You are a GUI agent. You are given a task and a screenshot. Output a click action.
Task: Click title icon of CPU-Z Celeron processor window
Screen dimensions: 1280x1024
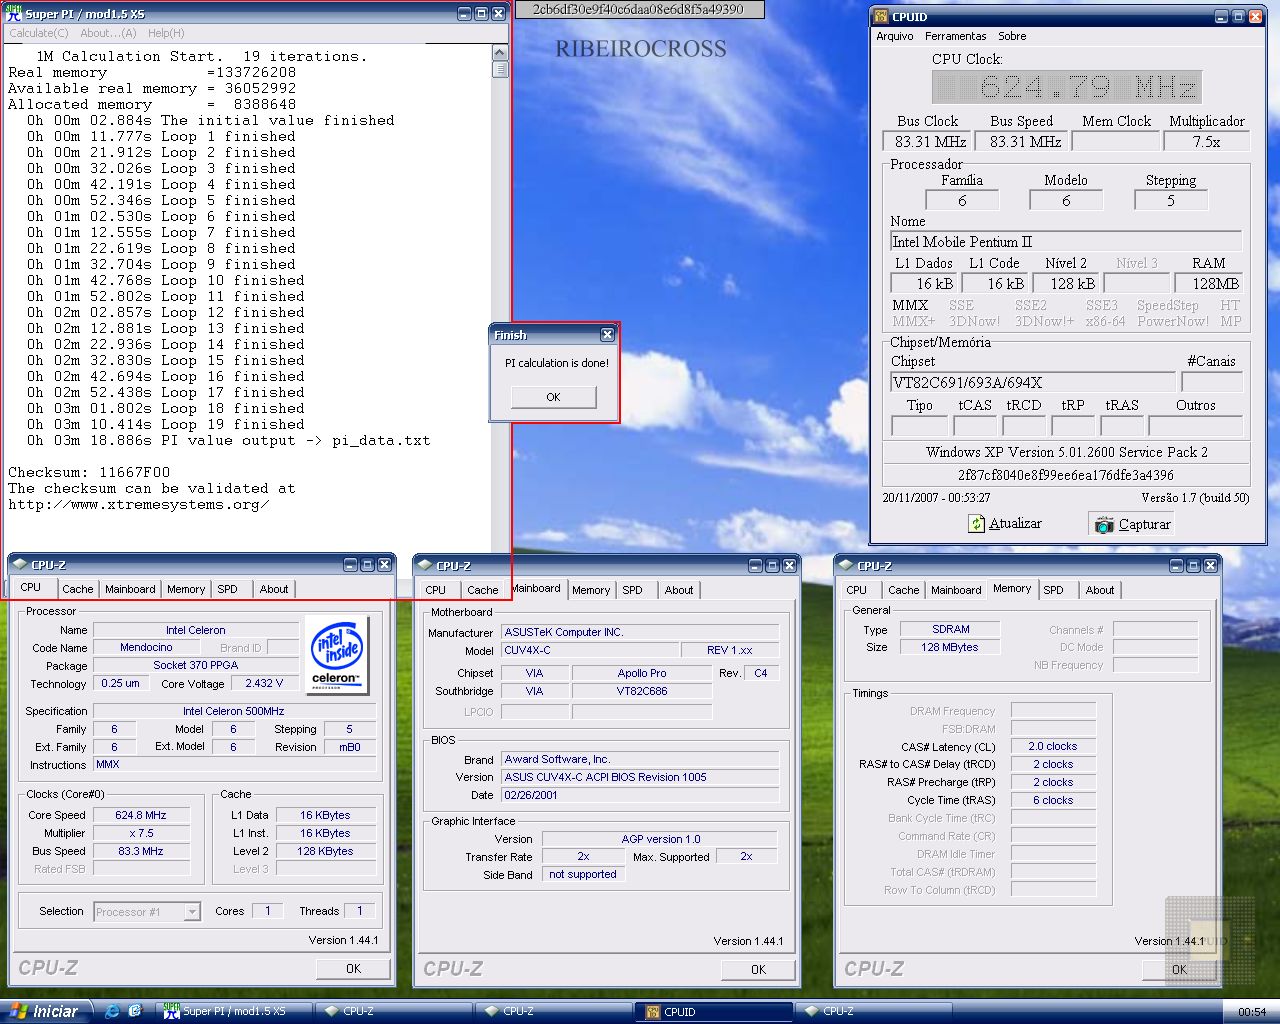click(x=21, y=565)
